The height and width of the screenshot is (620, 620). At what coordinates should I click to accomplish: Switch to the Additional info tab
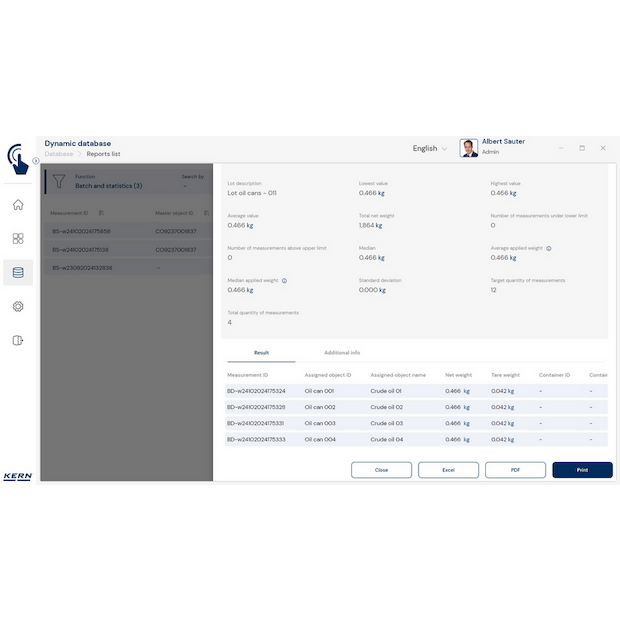(x=341, y=353)
